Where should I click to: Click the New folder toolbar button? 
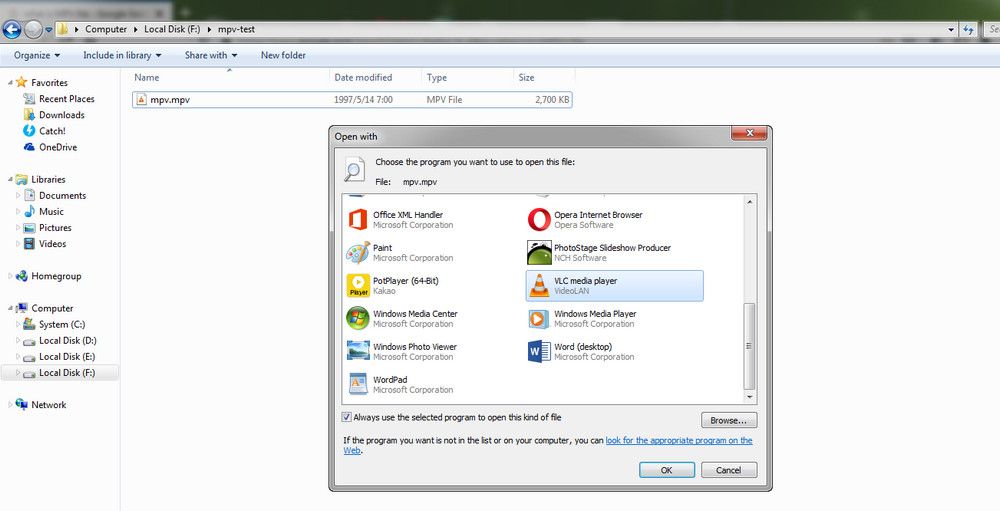point(283,56)
